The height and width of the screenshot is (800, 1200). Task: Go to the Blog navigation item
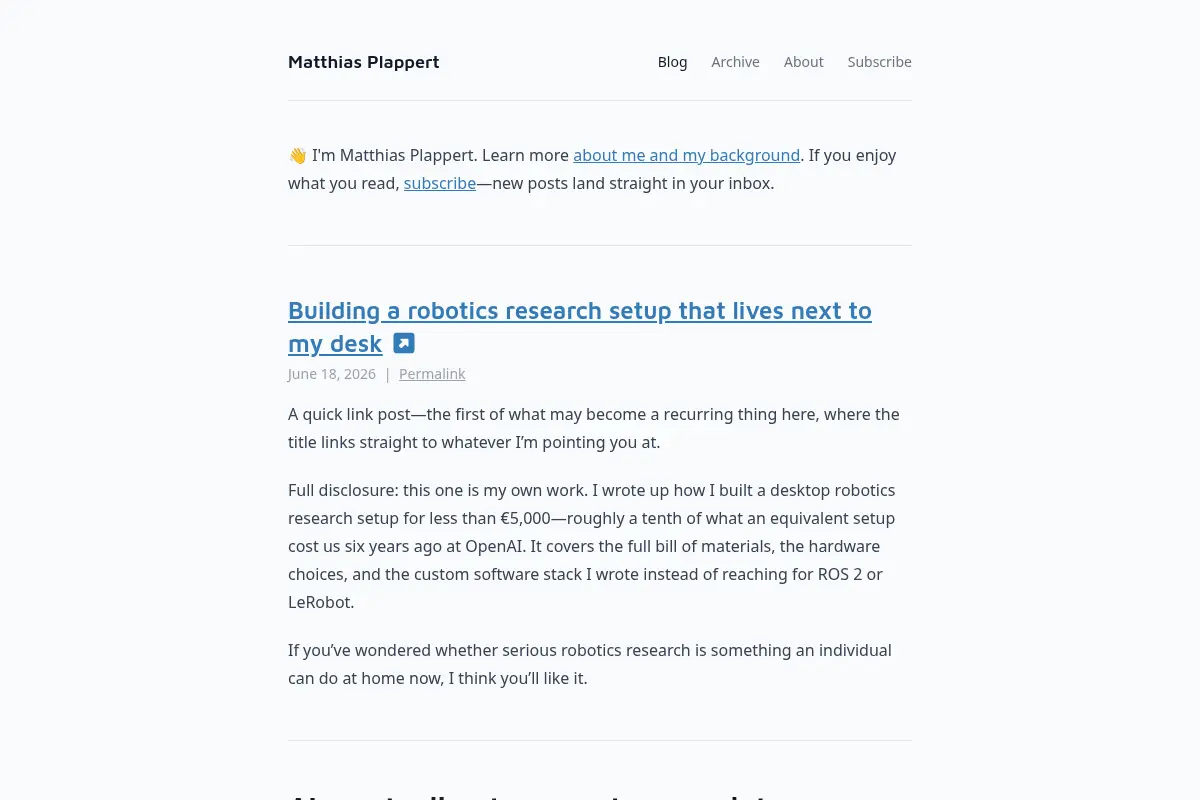point(672,62)
